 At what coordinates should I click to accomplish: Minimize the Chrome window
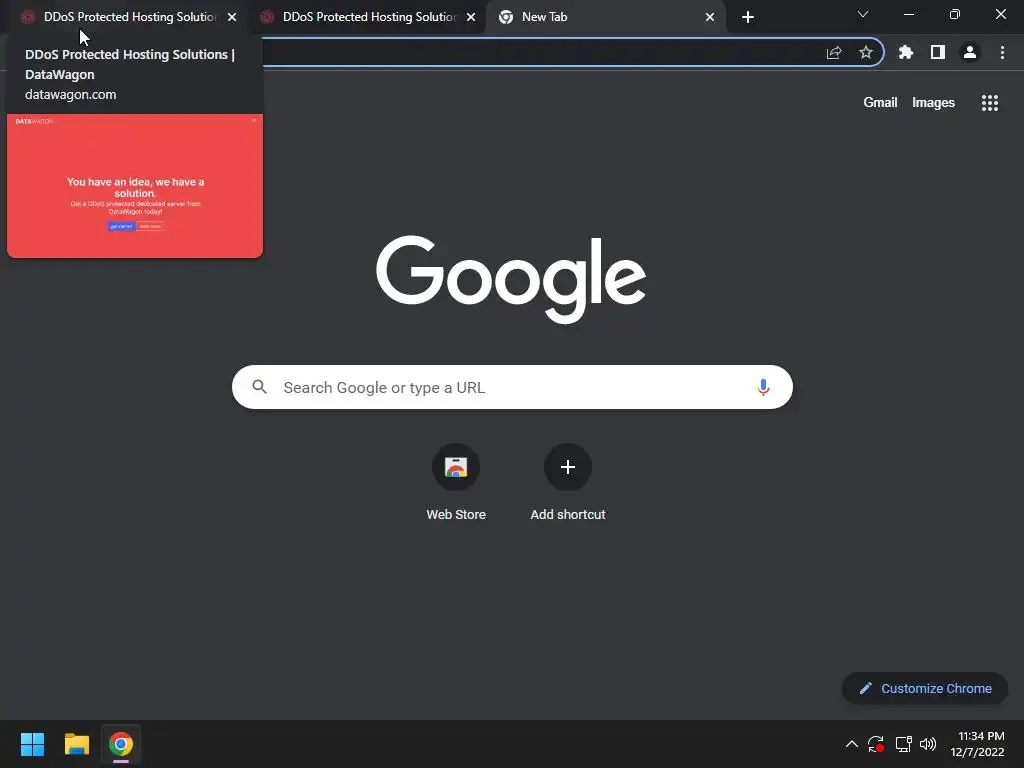pyautogui.click(x=908, y=14)
